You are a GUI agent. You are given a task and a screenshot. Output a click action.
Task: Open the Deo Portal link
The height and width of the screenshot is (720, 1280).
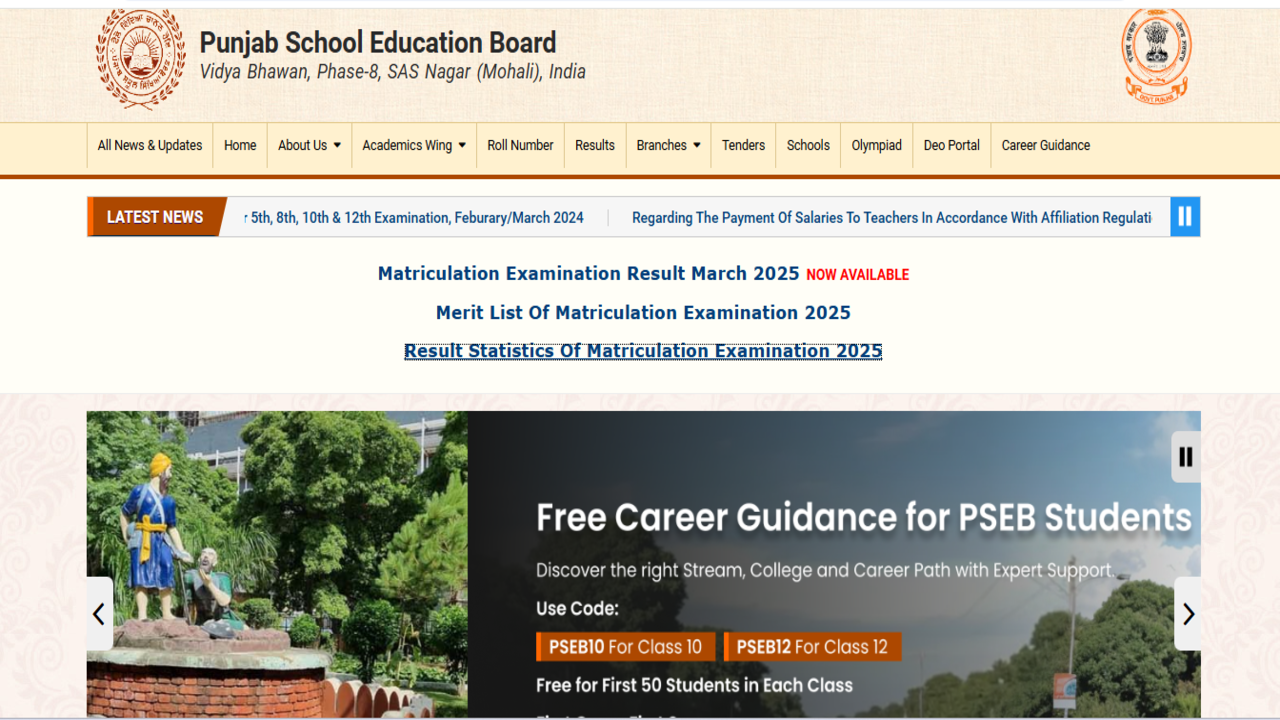point(951,145)
